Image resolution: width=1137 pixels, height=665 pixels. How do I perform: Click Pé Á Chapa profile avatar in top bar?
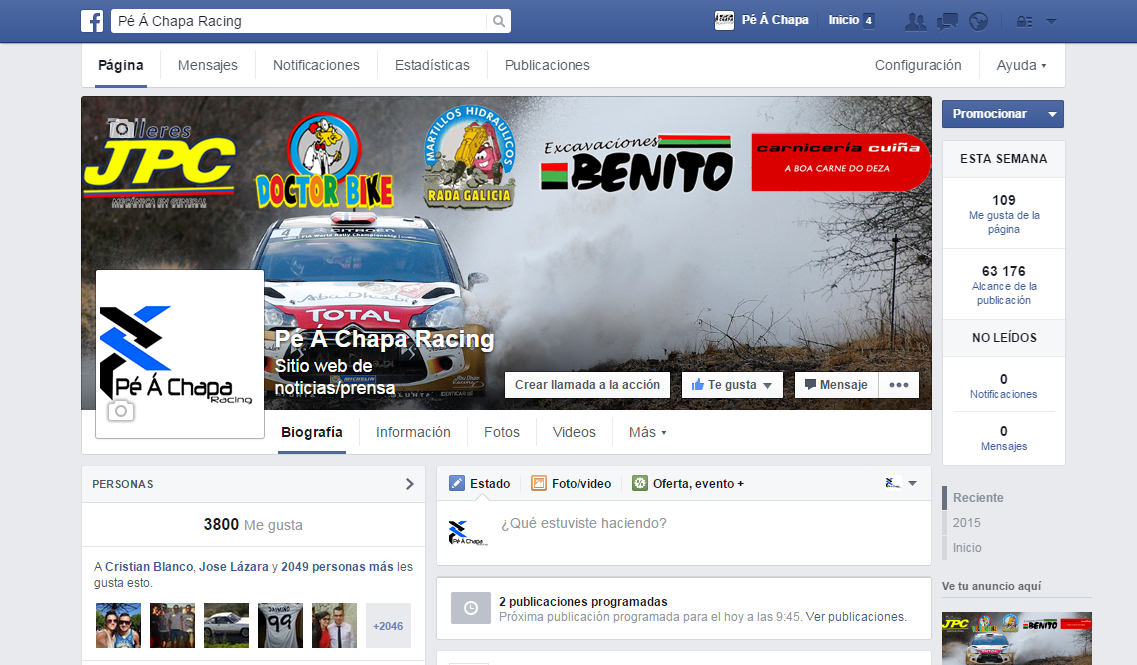(x=724, y=20)
